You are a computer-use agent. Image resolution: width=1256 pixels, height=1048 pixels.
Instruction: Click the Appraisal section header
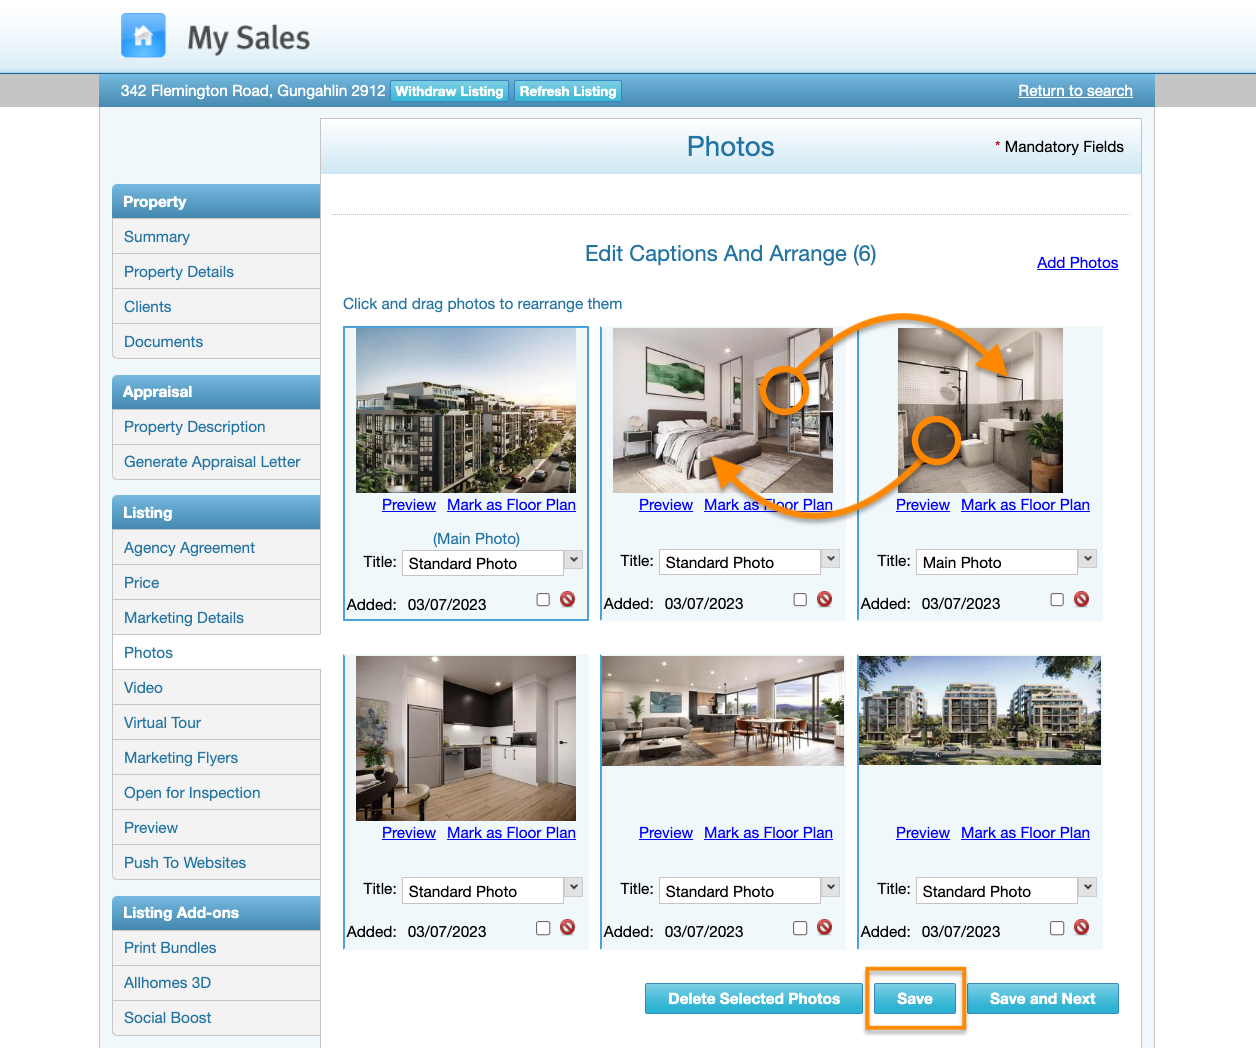pos(216,392)
